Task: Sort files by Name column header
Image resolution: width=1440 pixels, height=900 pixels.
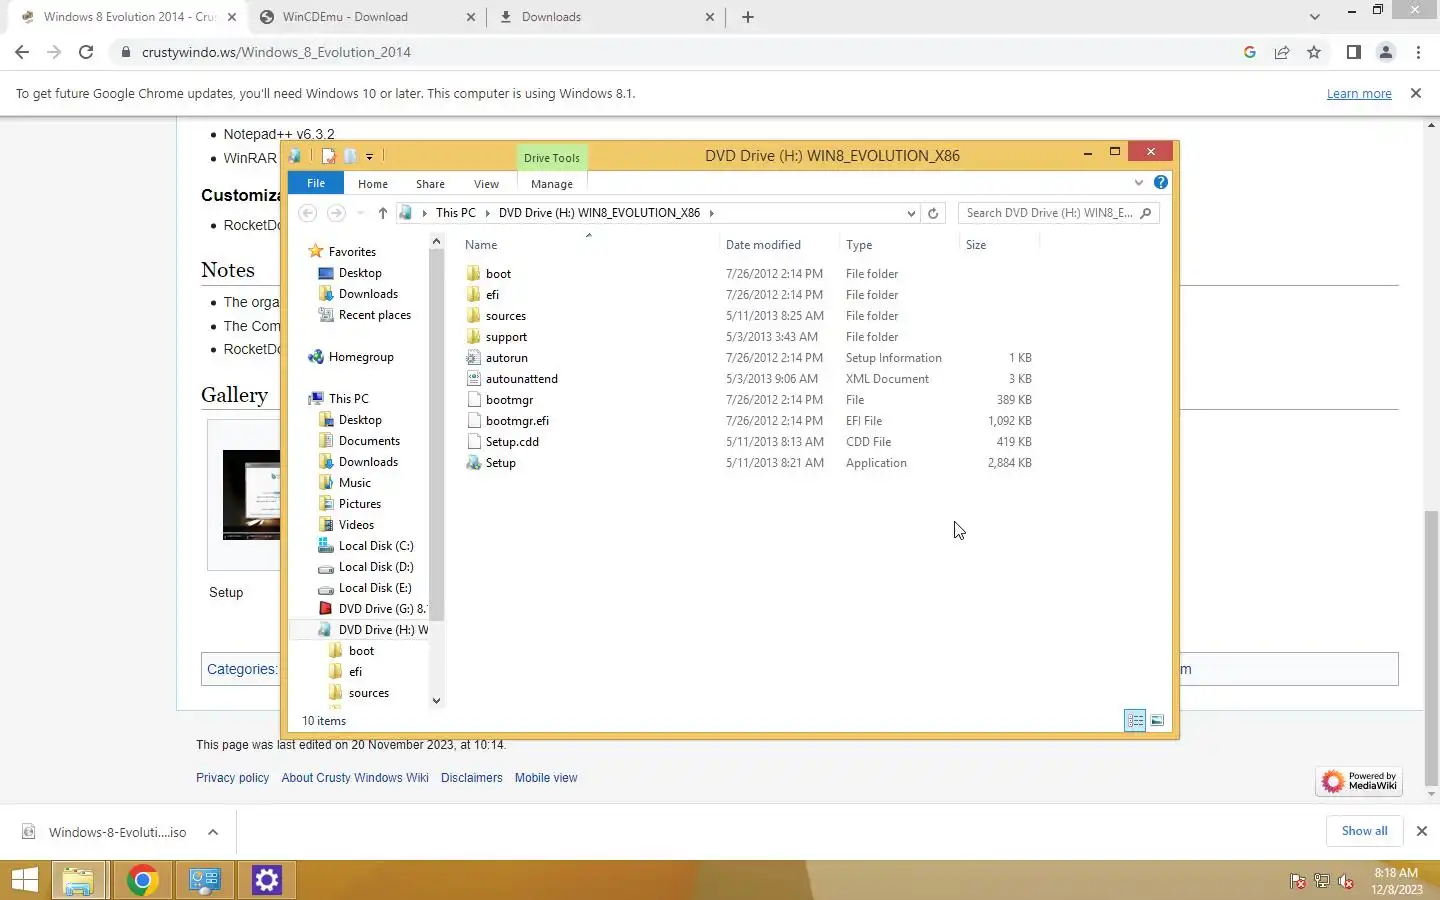Action: pos(481,245)
